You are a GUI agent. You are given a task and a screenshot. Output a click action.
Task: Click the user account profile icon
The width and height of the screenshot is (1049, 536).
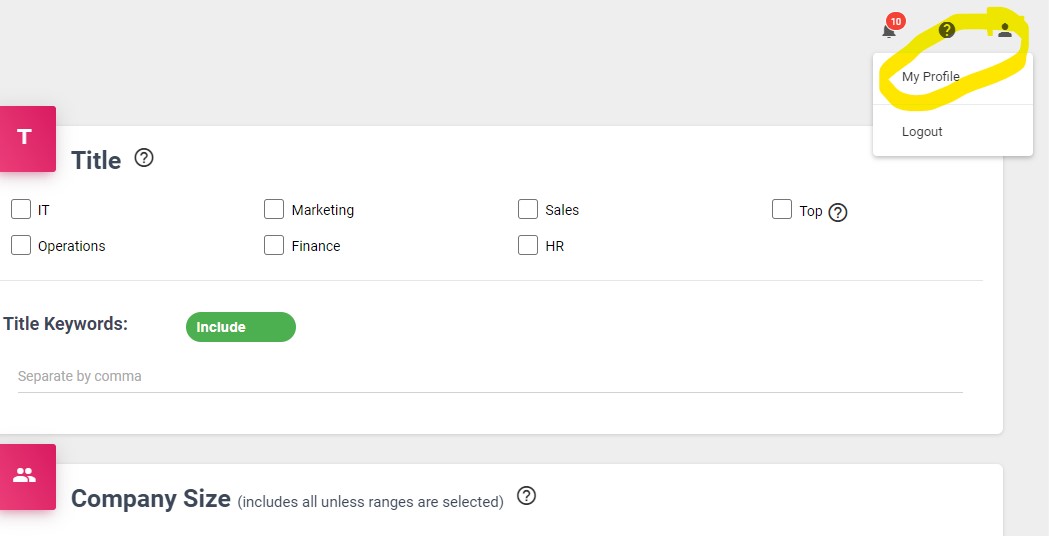click(x=1005, y=29)
